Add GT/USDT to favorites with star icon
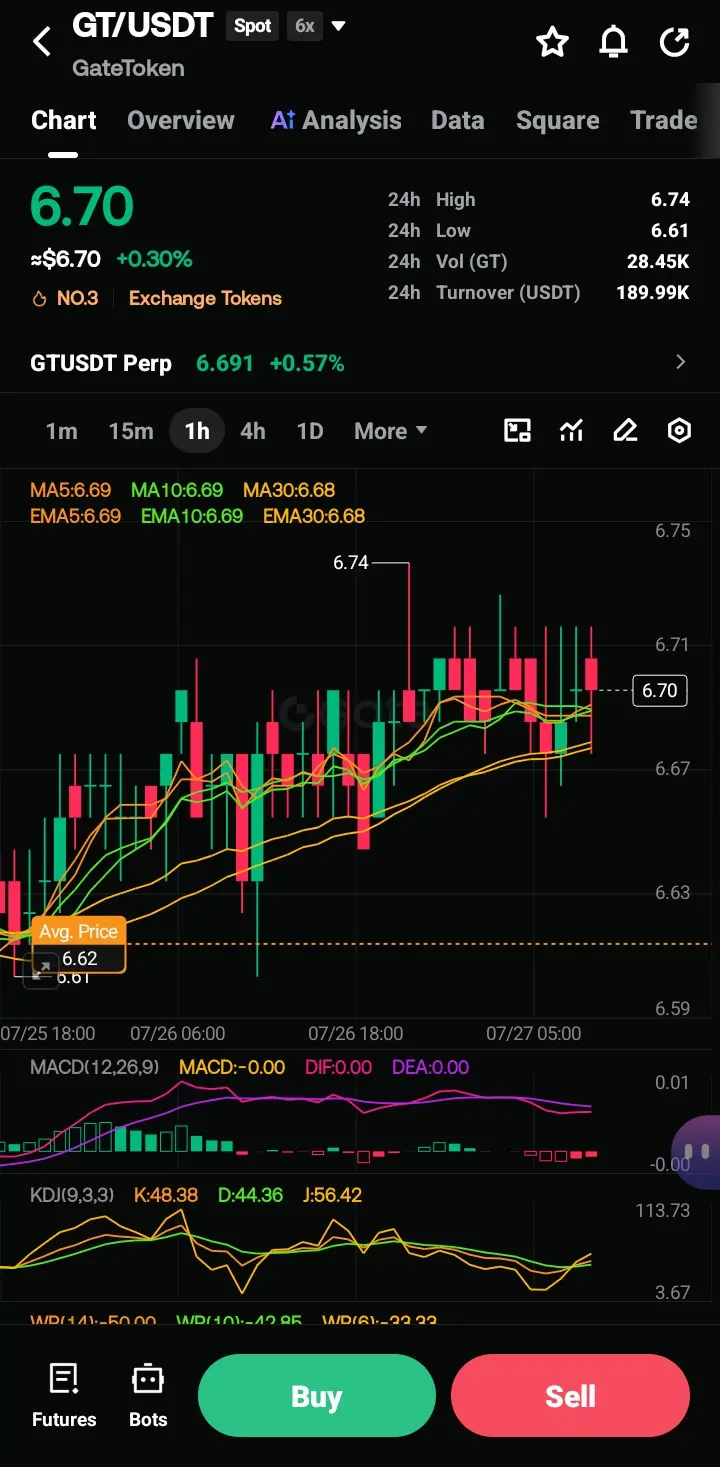Screen dimensions: 720x1467 click(x=552, y=42)
